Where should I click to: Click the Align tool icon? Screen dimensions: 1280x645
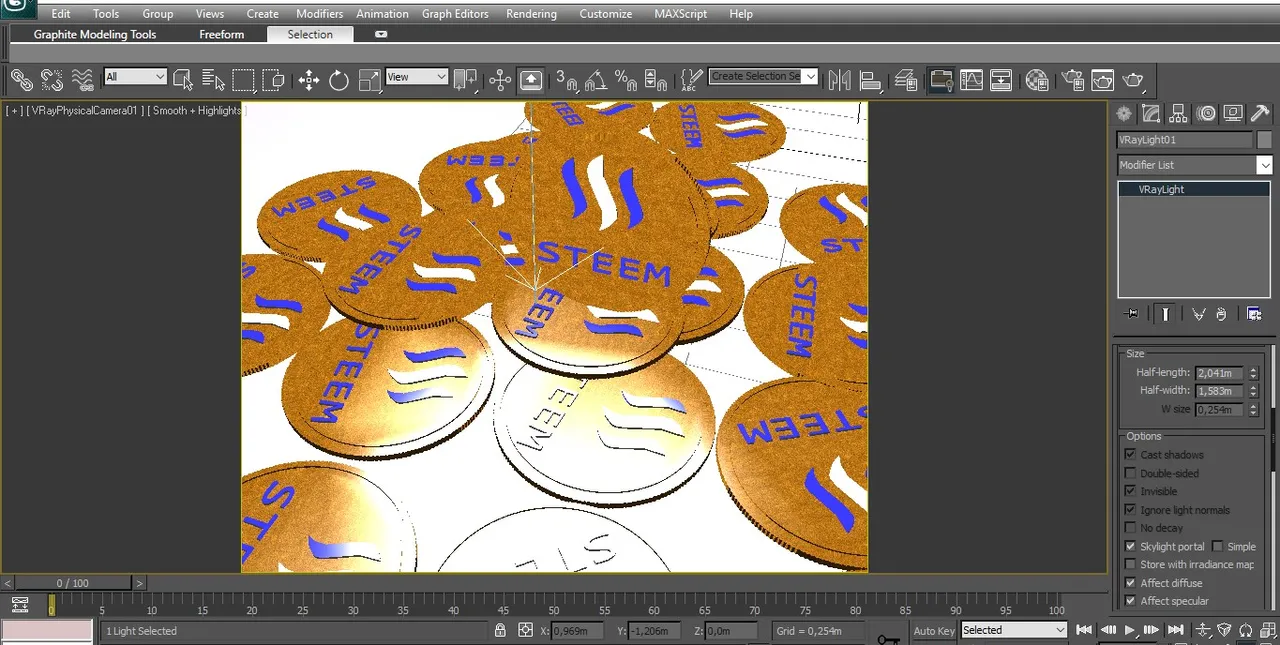point(871,79)
